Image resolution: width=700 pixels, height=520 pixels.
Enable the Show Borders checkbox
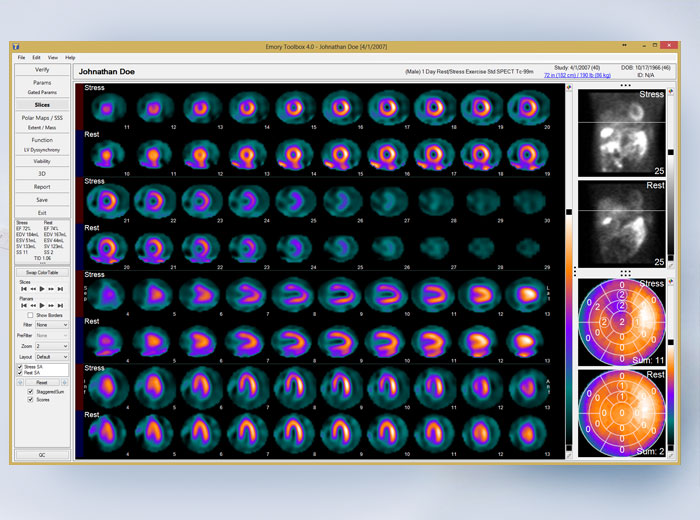[30, 315]
